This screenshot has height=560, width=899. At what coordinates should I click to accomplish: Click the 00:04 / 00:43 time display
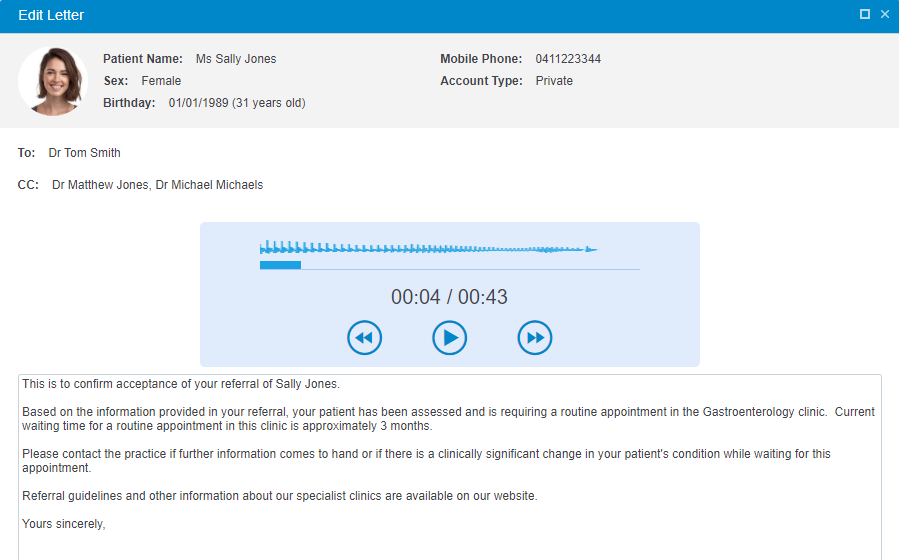(450, 297)
